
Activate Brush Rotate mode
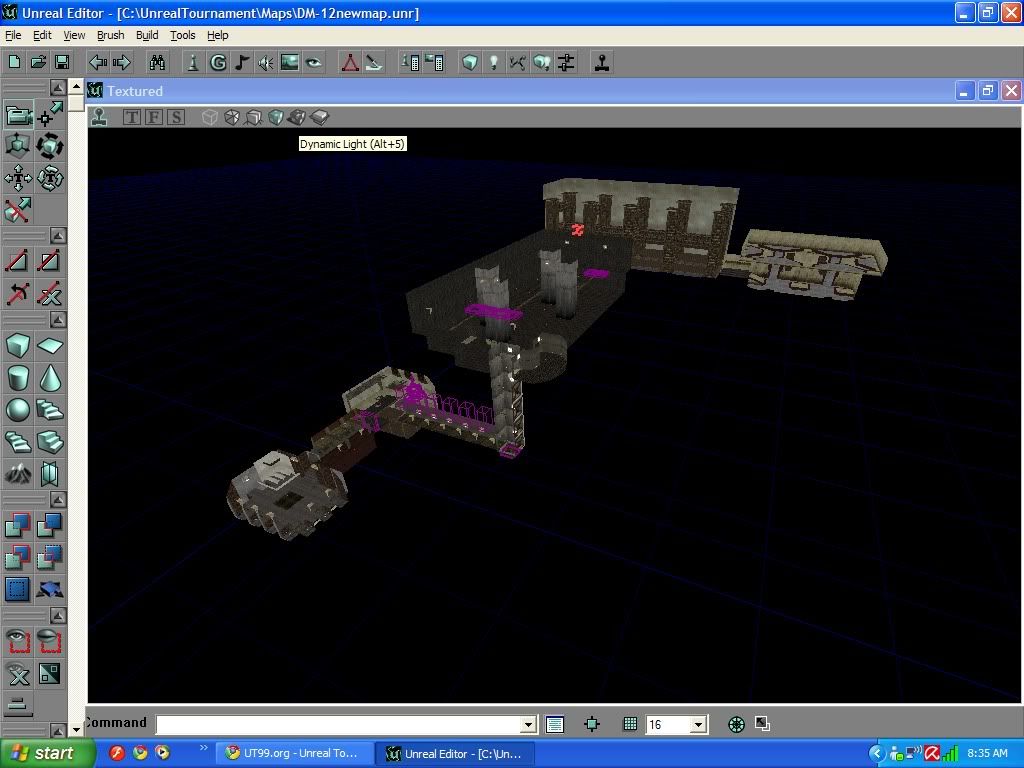click(x=50, y=146)
